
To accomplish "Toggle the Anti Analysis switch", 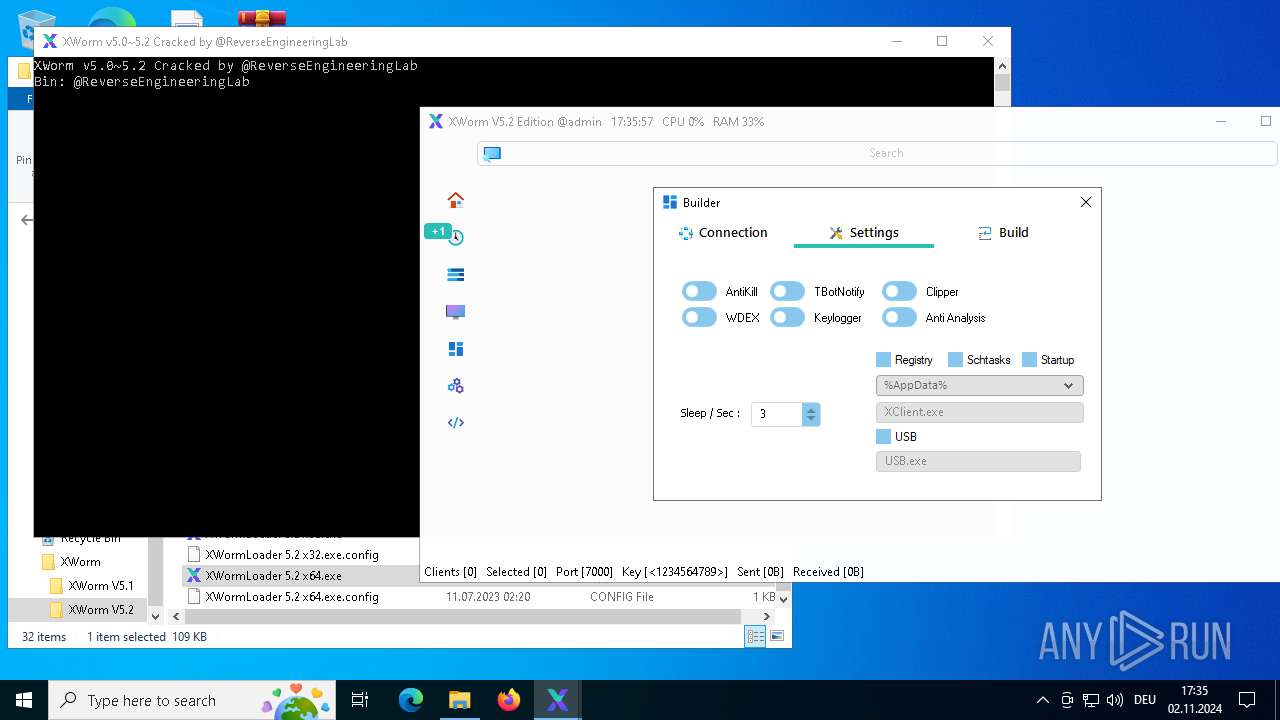I will click(x=899, y=317).
